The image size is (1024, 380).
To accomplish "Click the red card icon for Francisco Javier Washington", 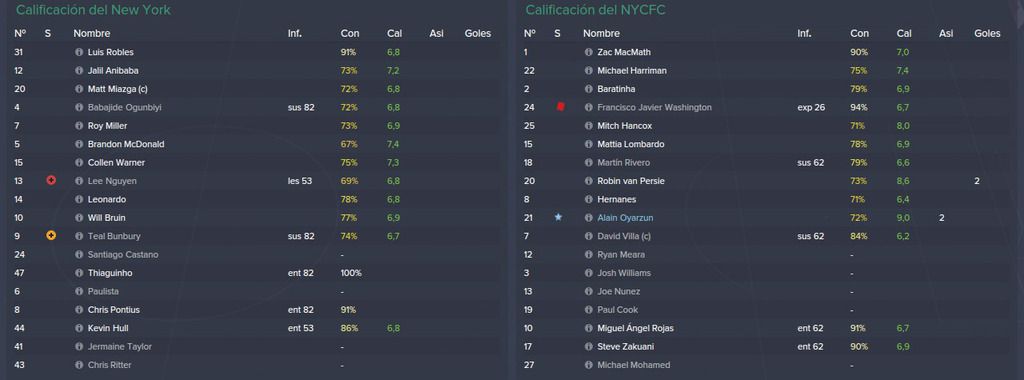I will coord(560,107).
